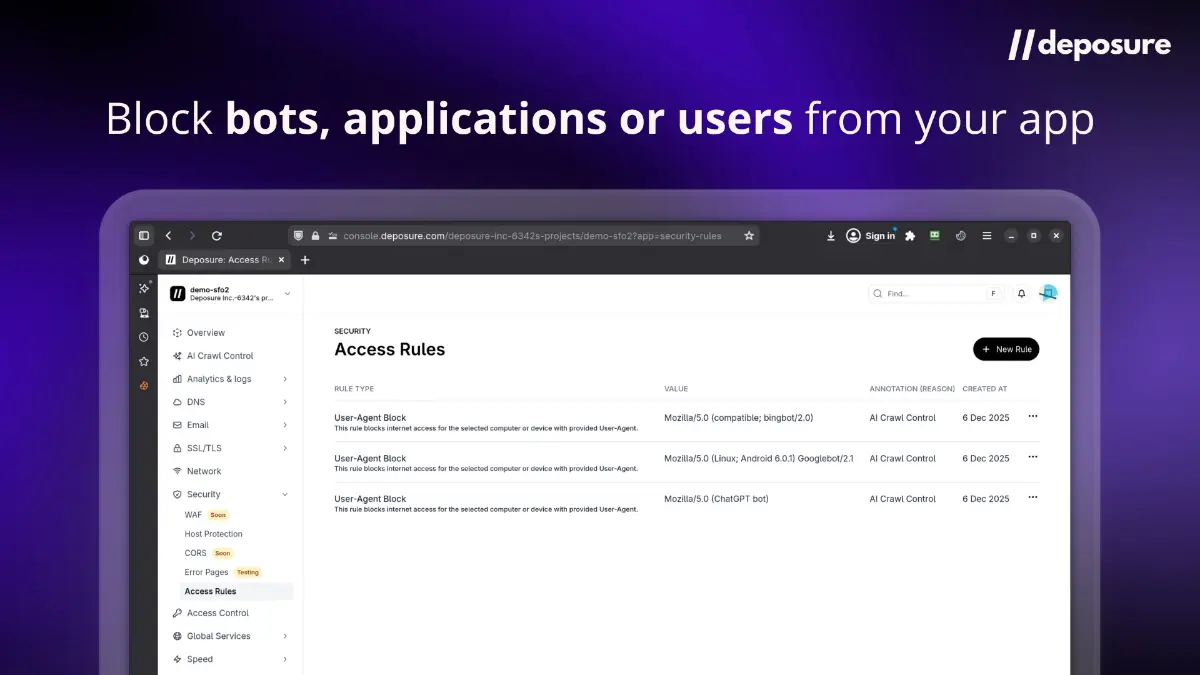Click the SSL/TLS lock icon
The image size is (1200, 675).
[177, 447]
